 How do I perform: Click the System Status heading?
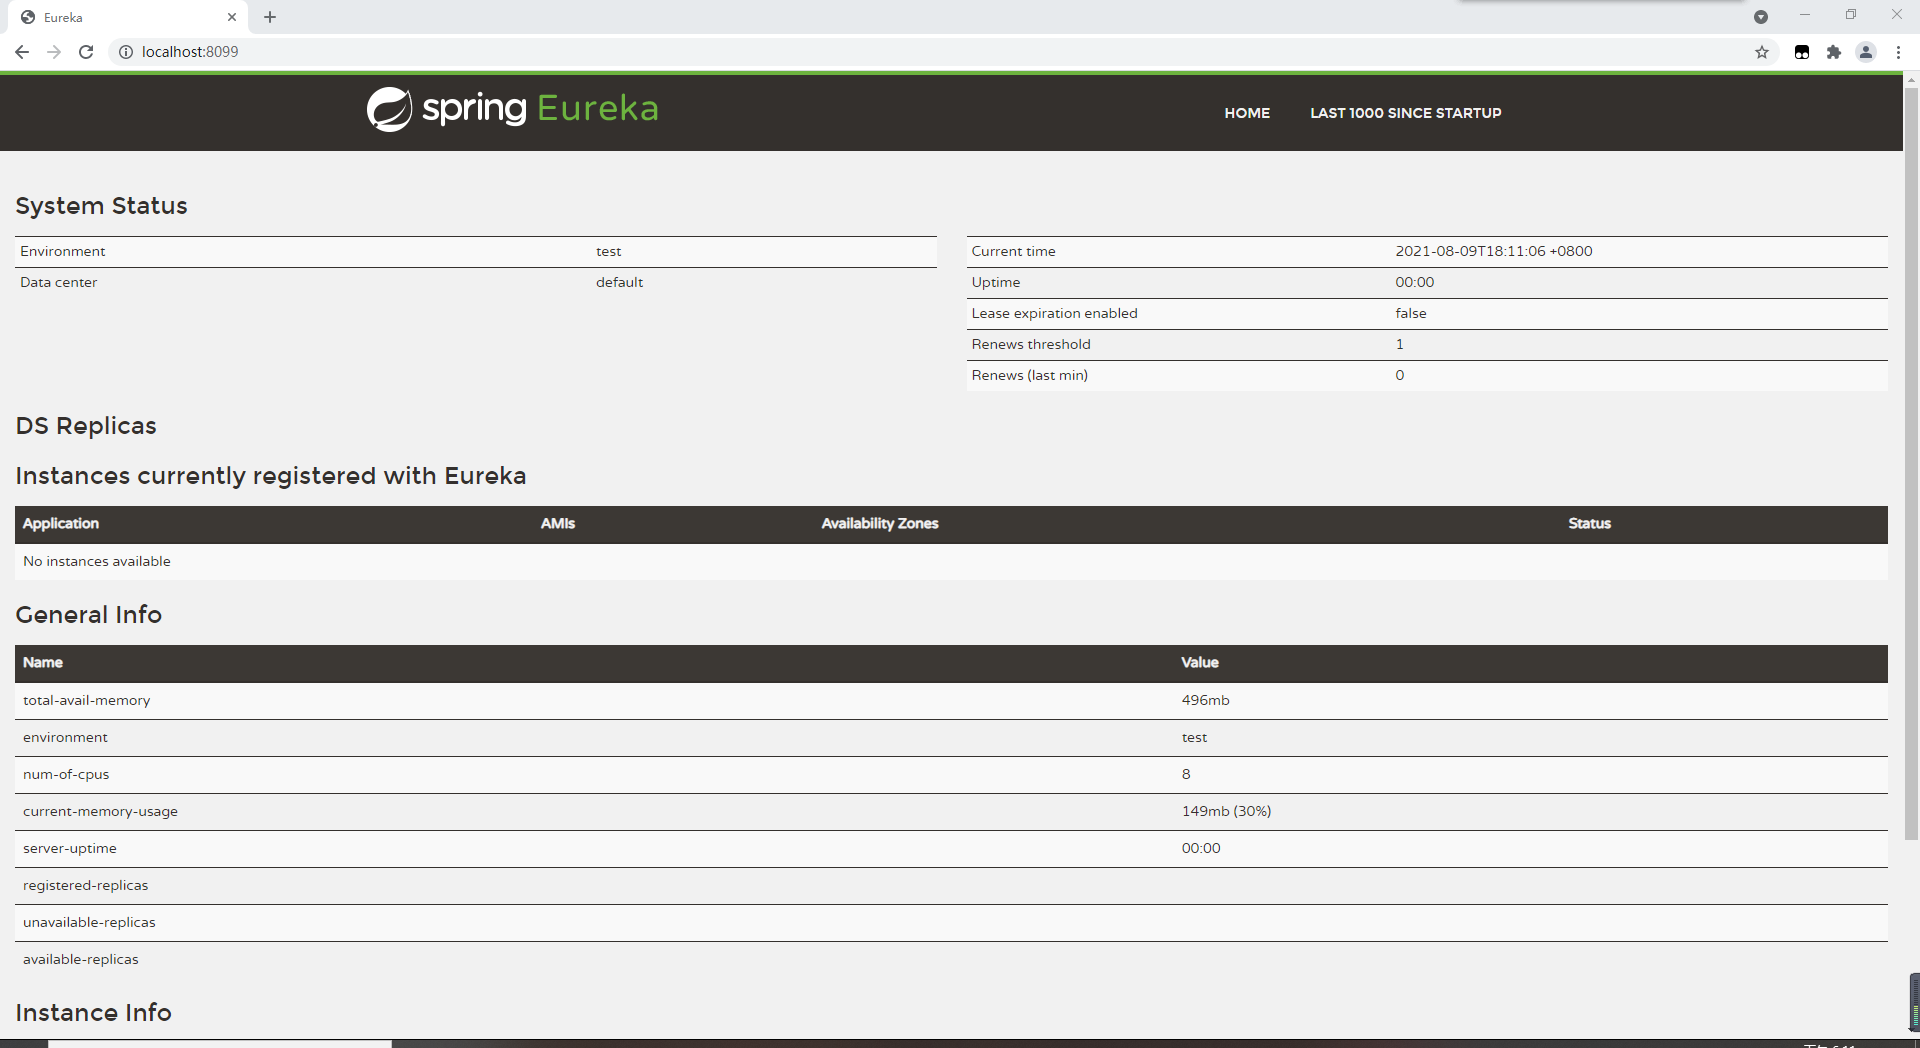[101, 206]
